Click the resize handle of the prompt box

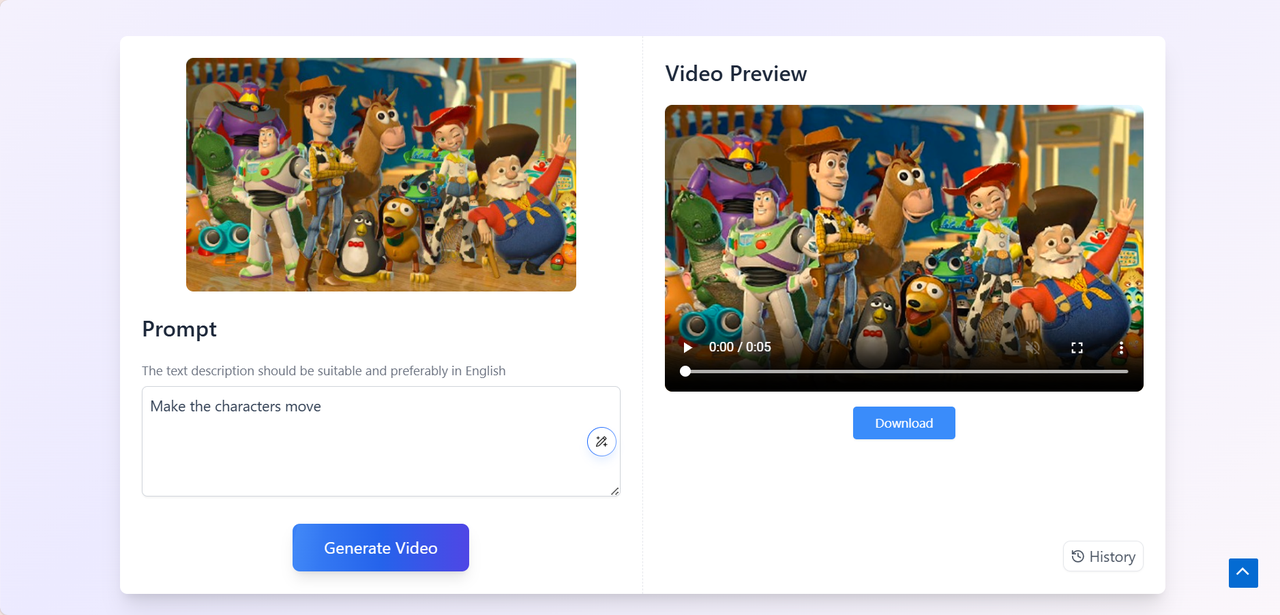click(614, 490)
